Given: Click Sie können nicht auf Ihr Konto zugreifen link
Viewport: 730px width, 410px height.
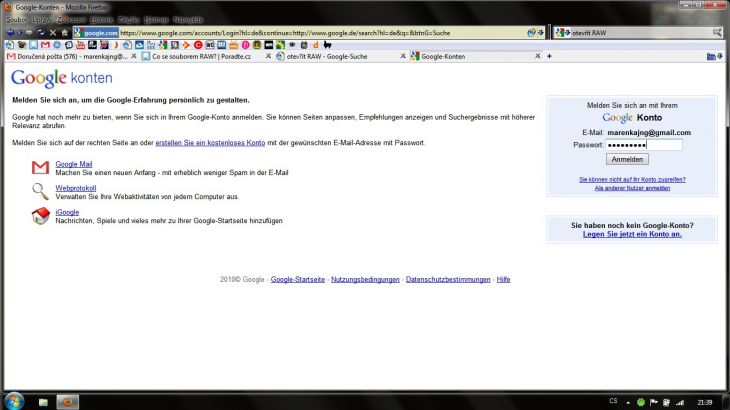Looking at the screenshot, I should pyautogui.click(x=632, y=179).
